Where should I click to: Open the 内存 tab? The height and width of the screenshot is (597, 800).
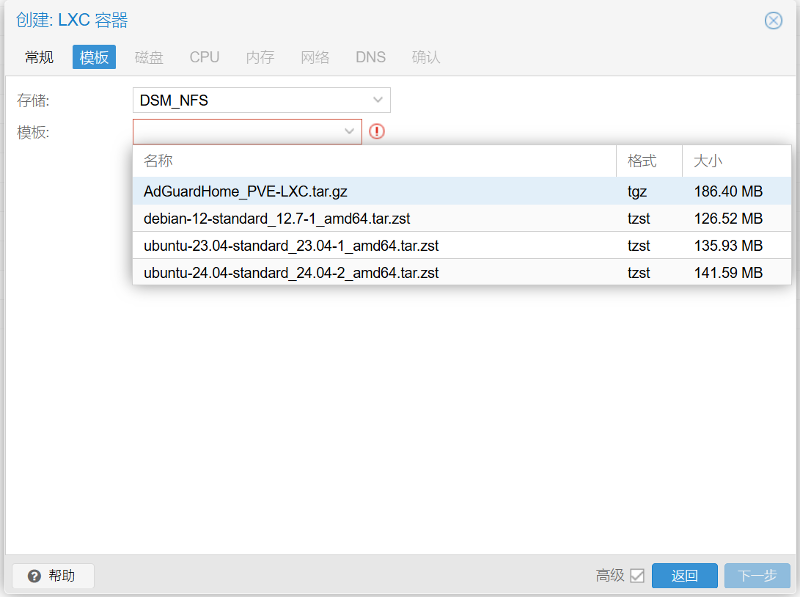tap(259, 57)
